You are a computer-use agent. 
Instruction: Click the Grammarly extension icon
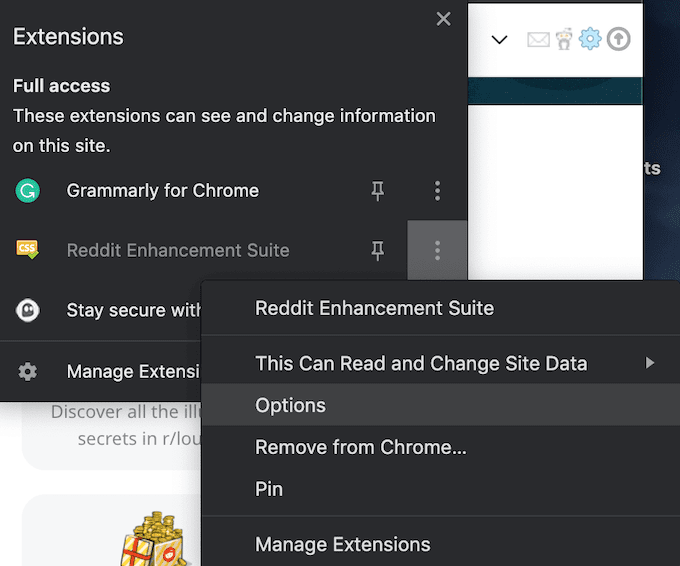28,191
